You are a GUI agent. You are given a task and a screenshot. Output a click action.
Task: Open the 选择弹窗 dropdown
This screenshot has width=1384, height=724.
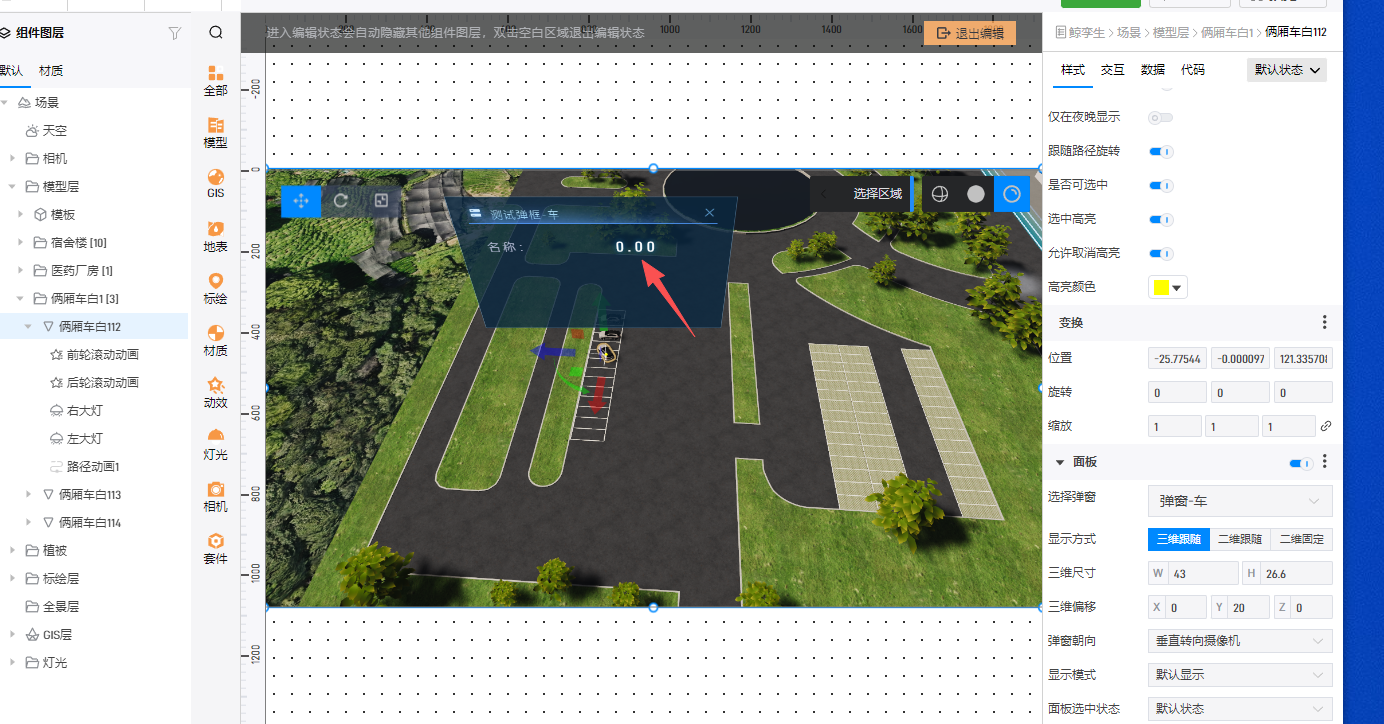click(x=1239, y=500)
